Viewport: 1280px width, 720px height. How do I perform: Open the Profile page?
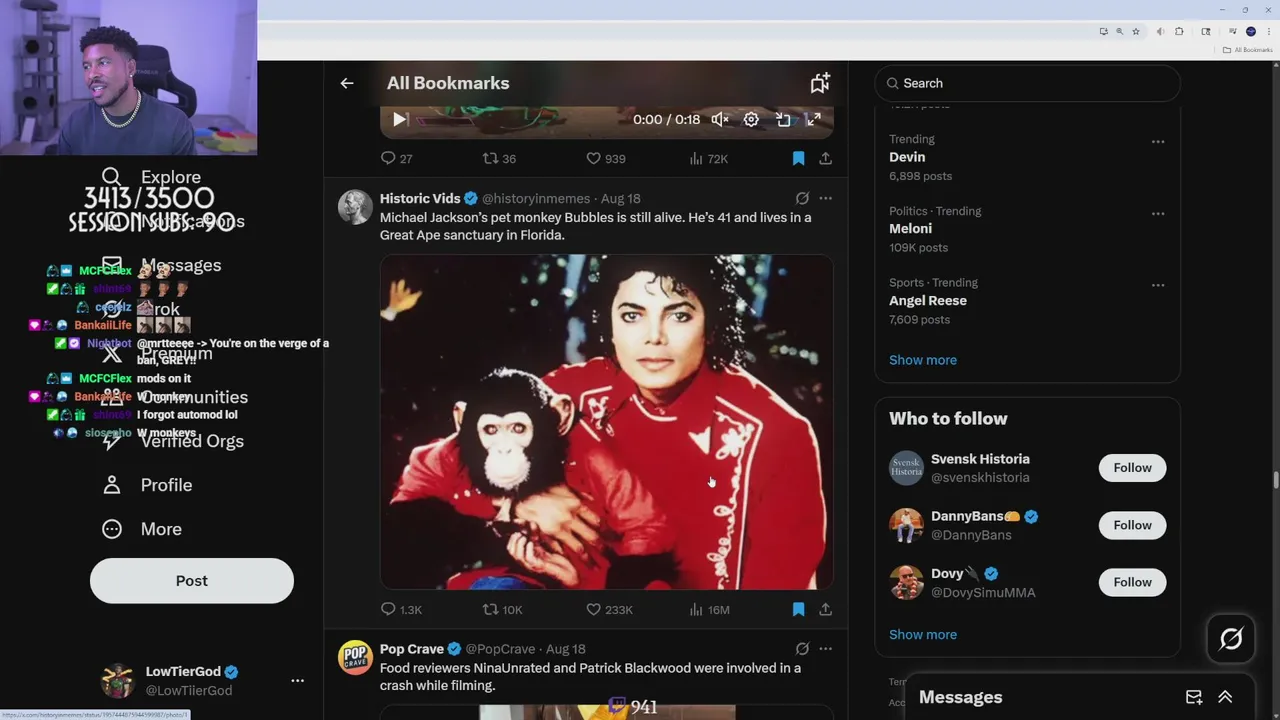coord(147,485)
